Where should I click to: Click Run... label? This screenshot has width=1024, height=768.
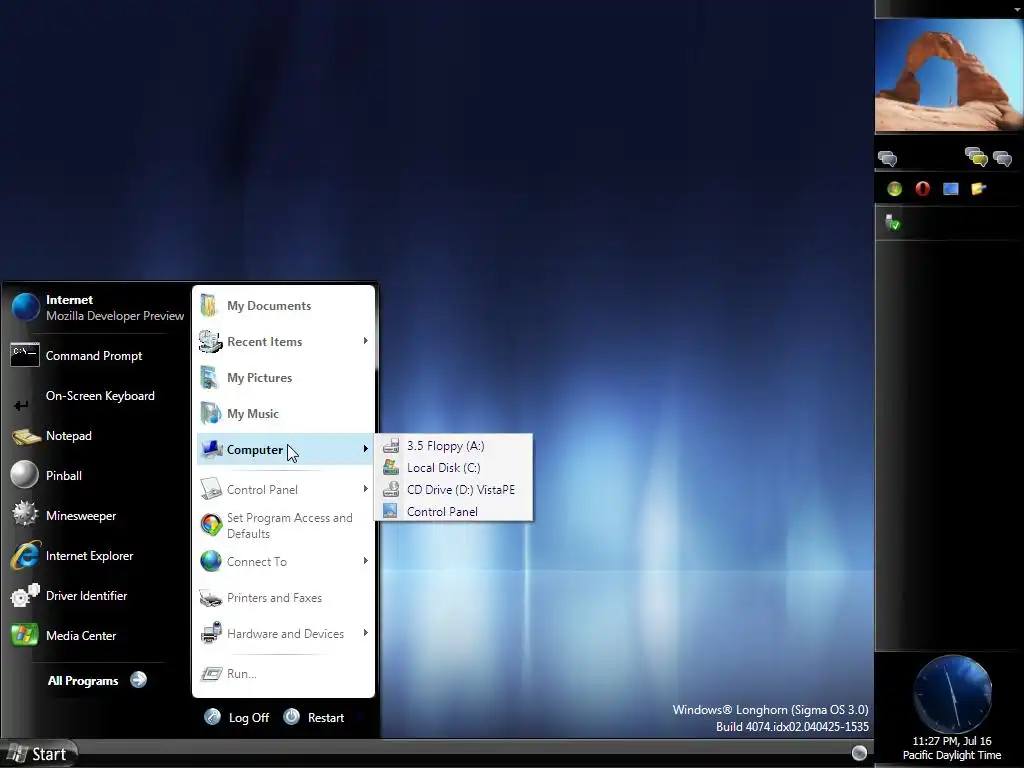pyautogui.click(x=242, y=674)
